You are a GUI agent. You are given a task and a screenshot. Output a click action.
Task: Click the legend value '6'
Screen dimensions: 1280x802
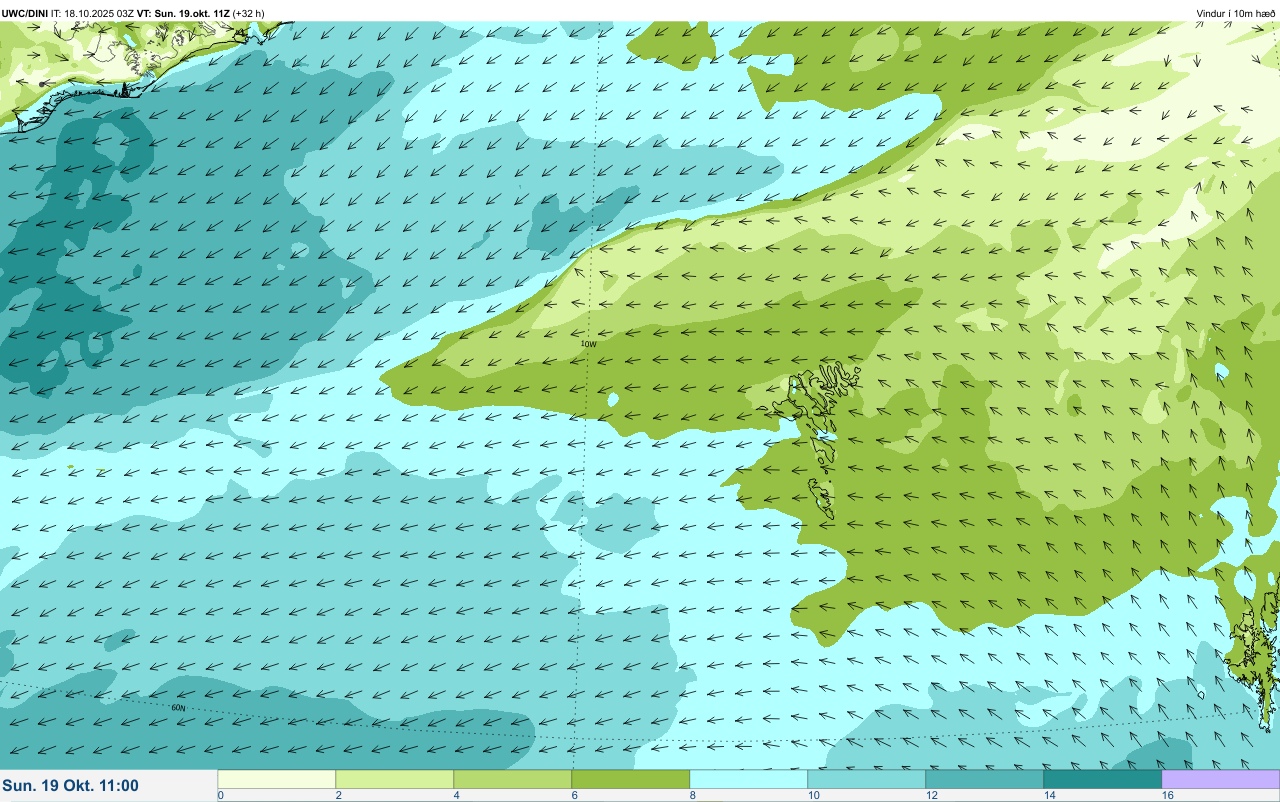pos(574,795)
